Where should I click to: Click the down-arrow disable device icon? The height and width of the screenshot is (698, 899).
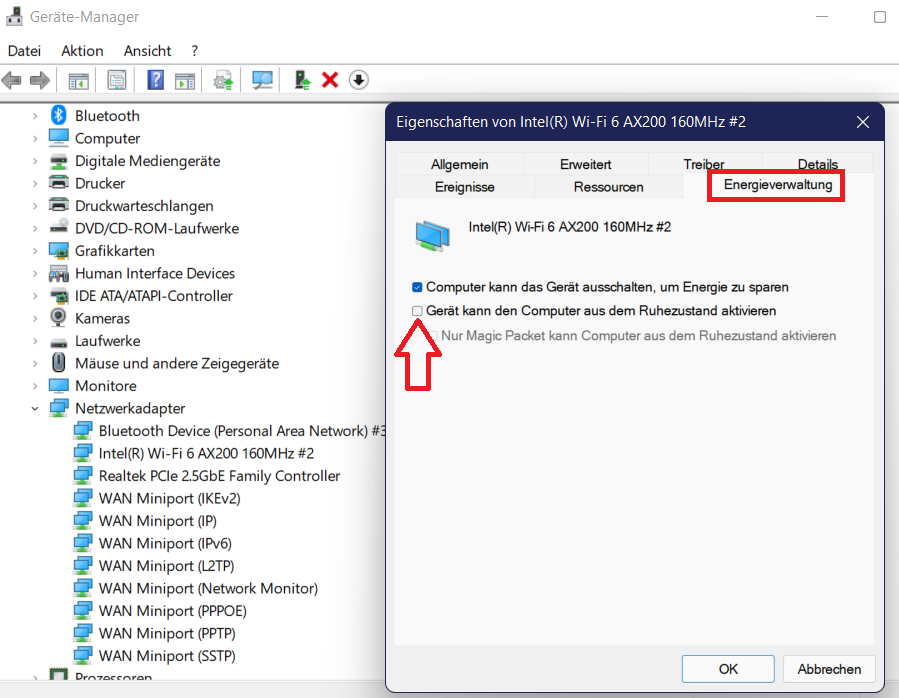[x=358, y=80]
